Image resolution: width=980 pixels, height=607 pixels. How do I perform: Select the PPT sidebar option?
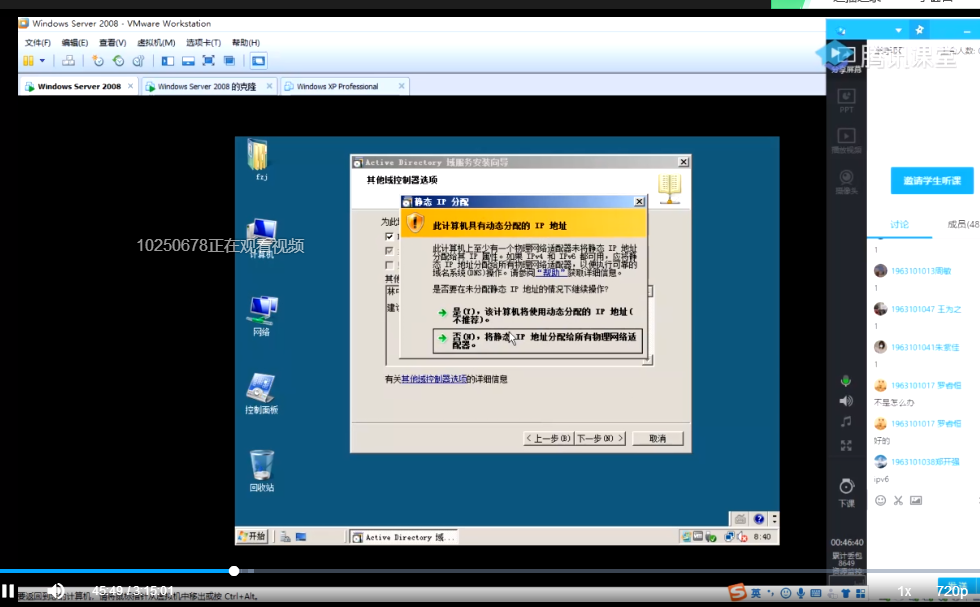(x=846, y=101)
